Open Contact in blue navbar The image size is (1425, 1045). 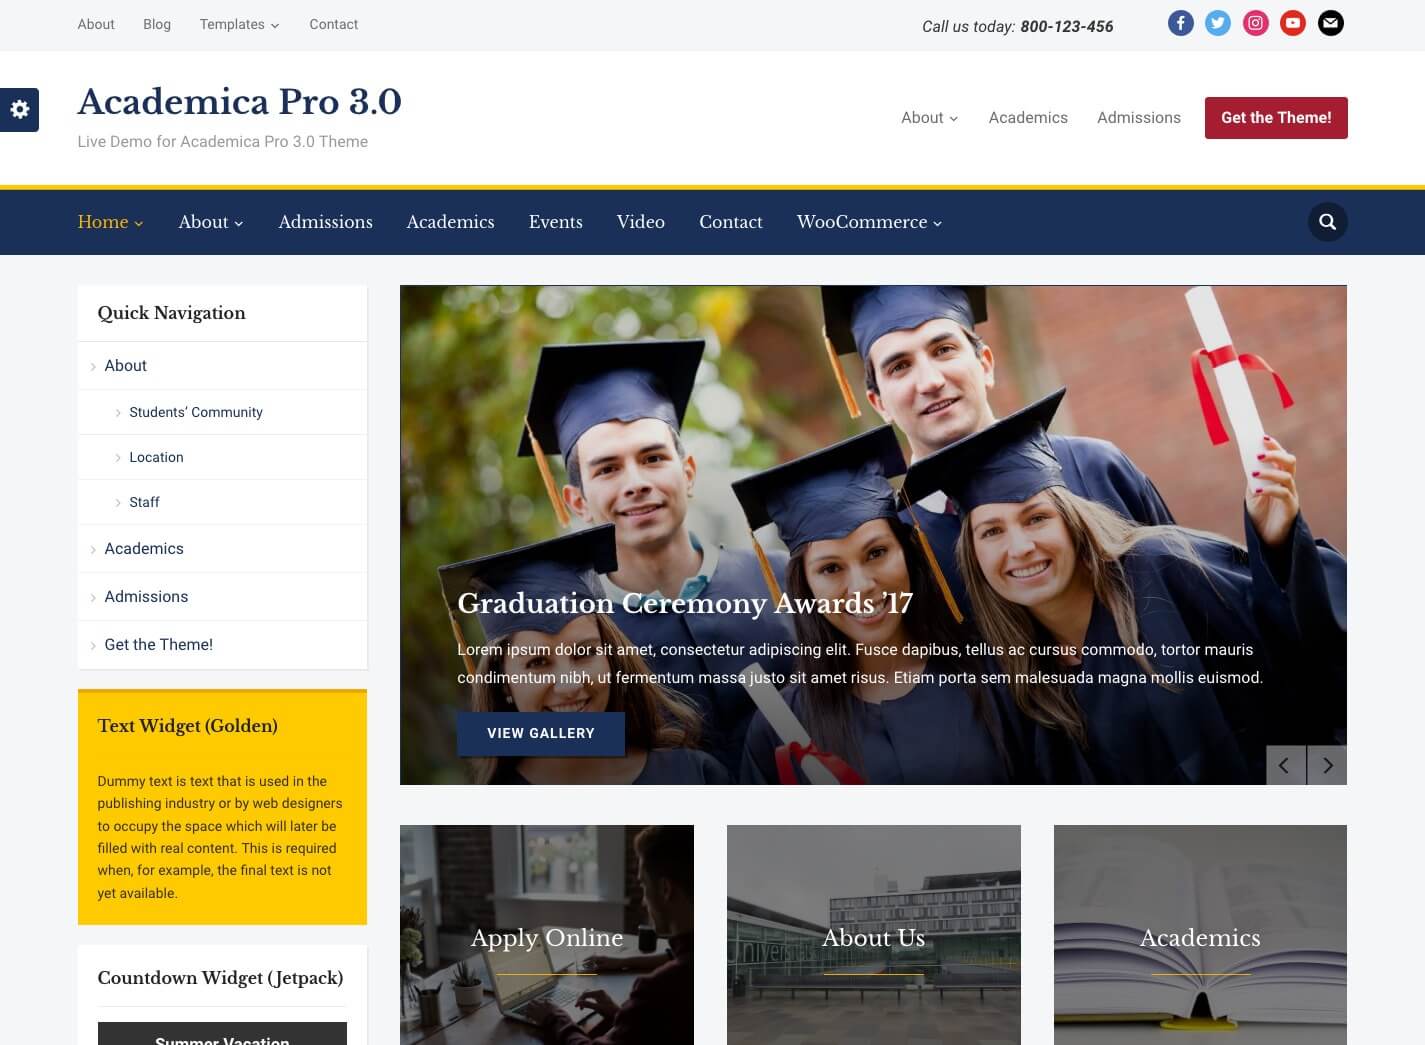(x=730, y=222)
